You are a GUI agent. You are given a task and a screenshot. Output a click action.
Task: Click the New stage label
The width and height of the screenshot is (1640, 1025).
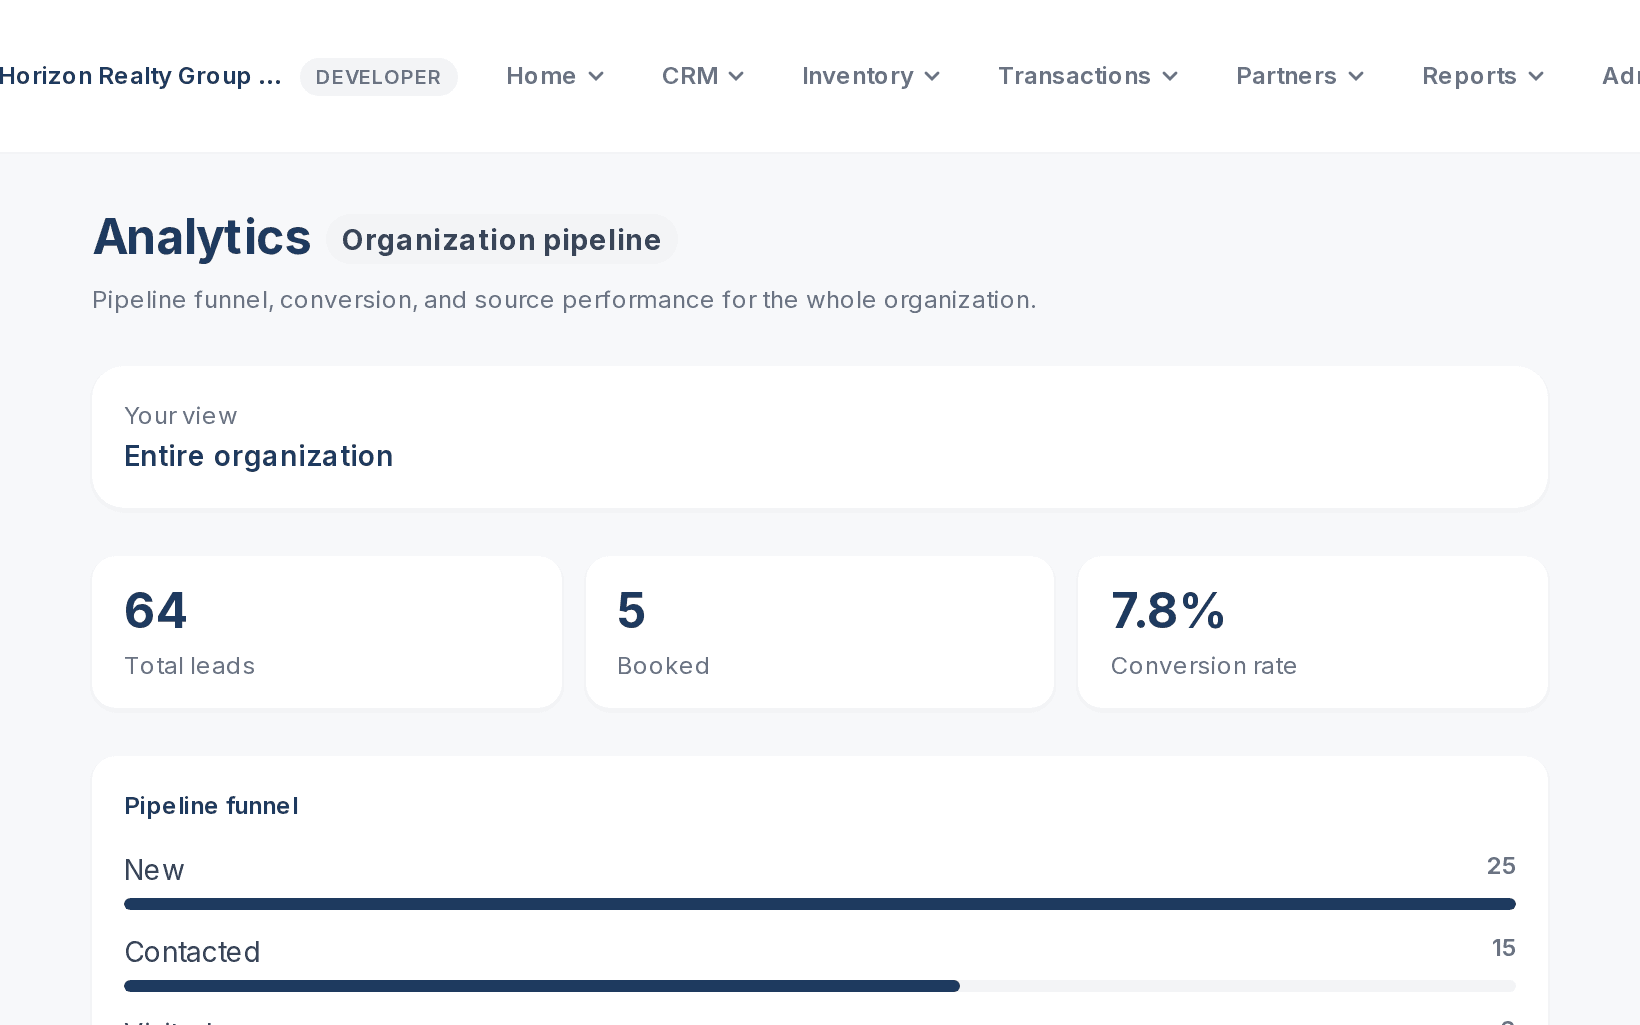[x=154, y=870]
